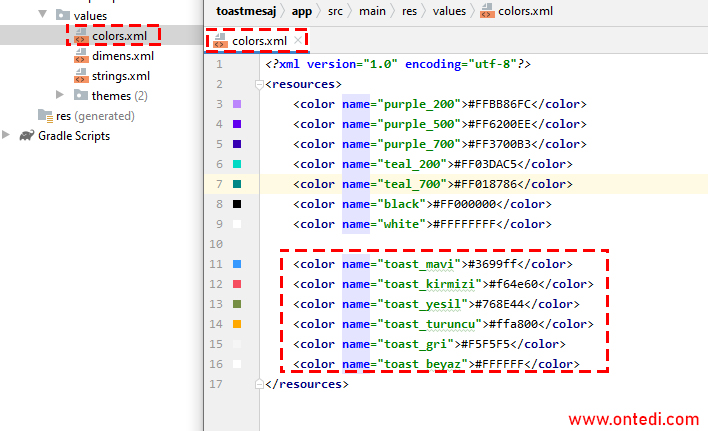This screenshot has width=708, height=431.
Task: Click the themes folder icon
Action: 81,95
